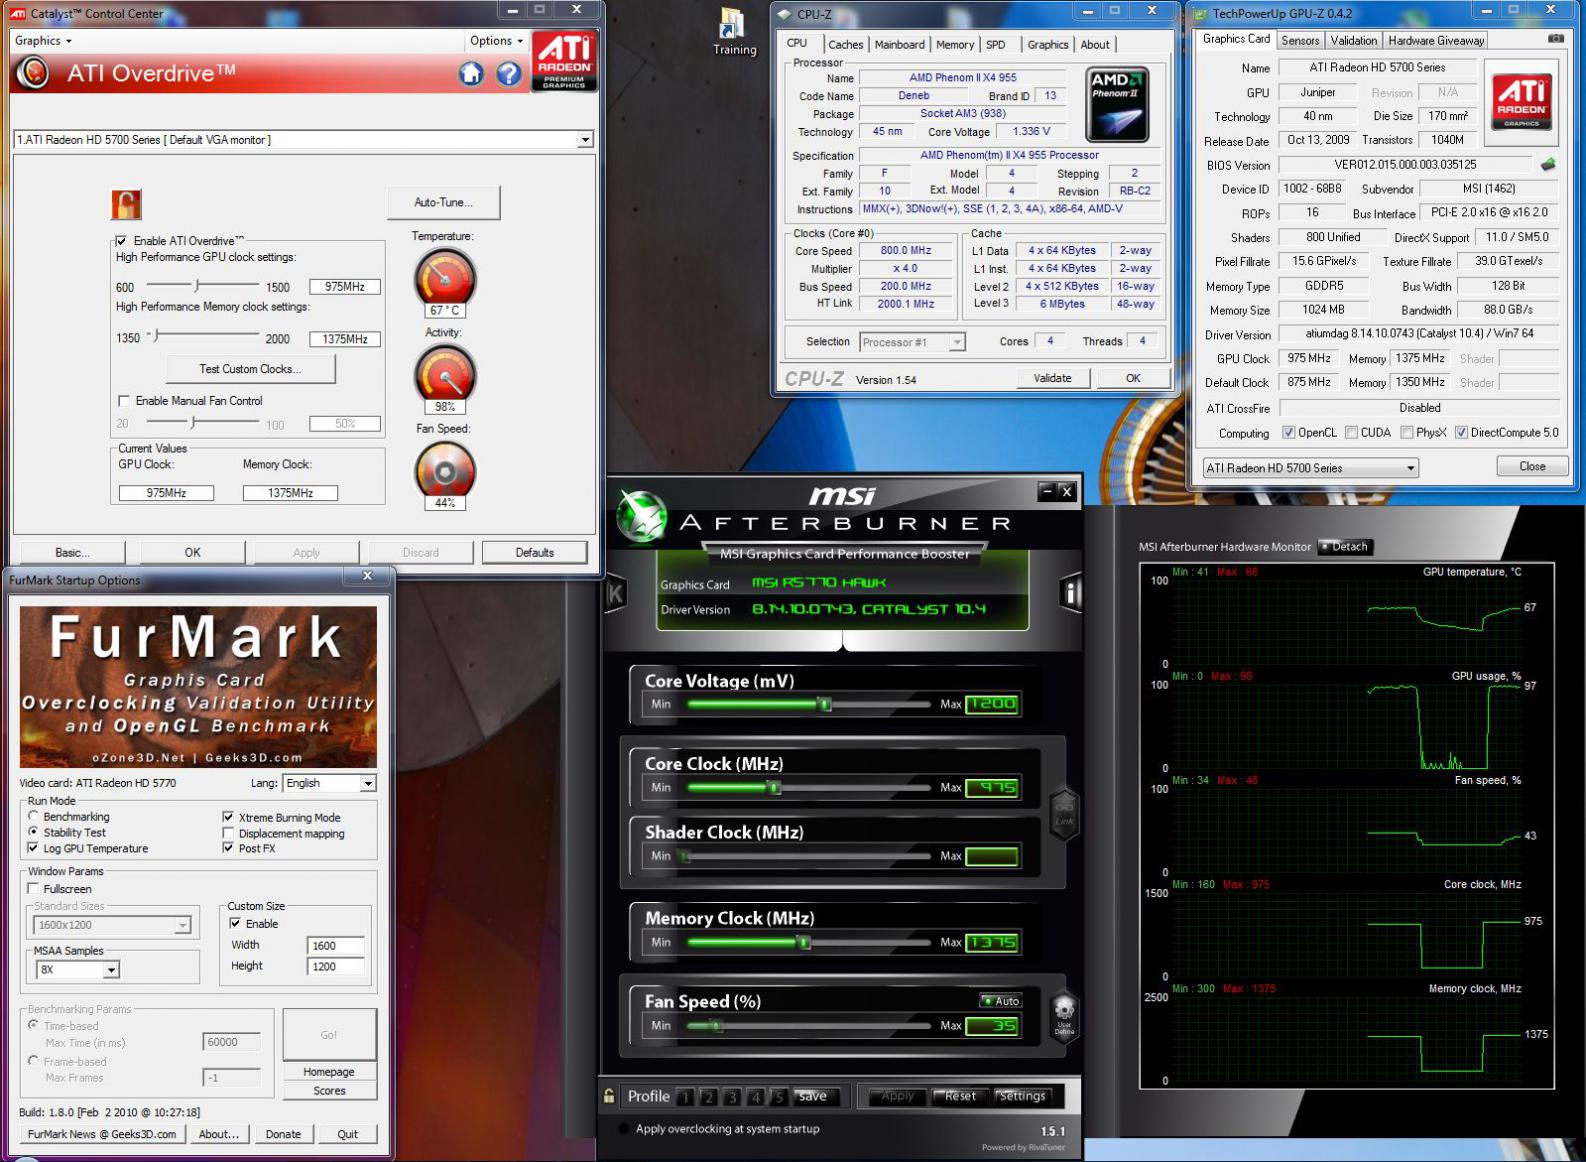Open the Catalyst Control Center help icon

click(x=509, y=73)
